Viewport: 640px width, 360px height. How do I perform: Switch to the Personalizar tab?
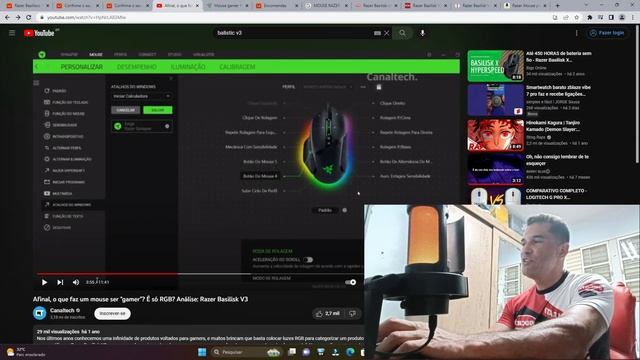pyautogui.click(x=82, y=67)
